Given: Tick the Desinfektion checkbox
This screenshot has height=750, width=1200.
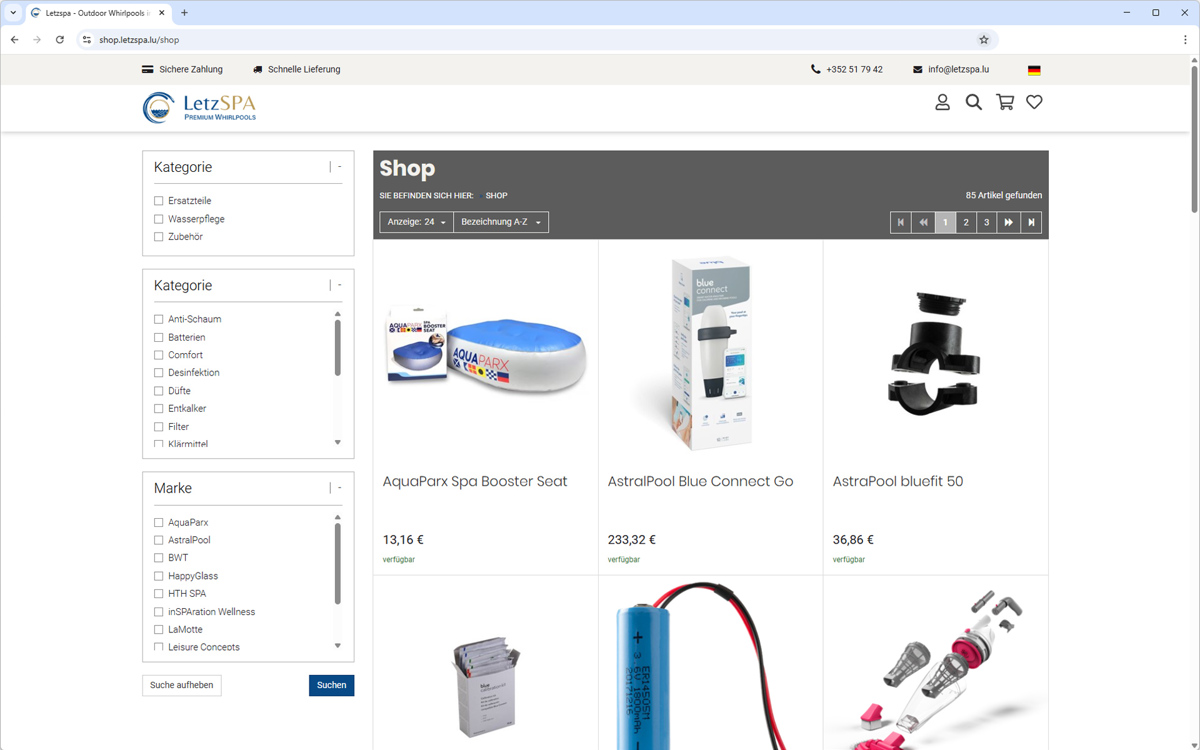Looking at the screenshot, I should 159,373.
